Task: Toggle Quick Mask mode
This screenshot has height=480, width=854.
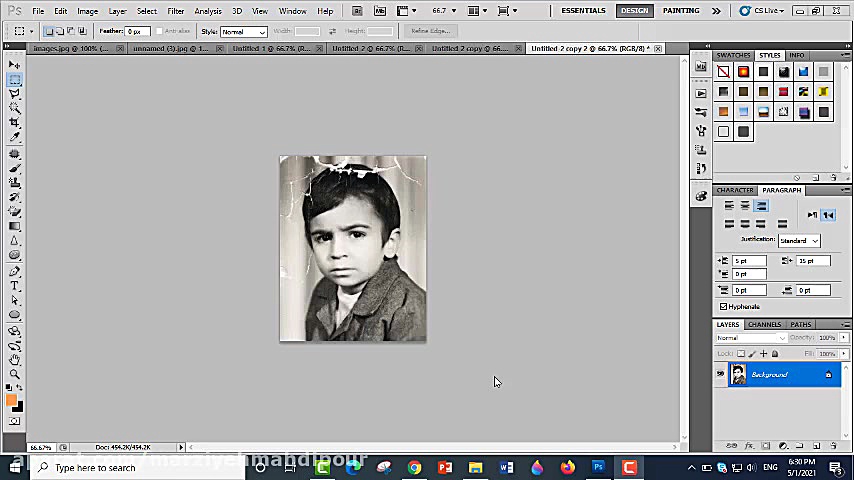Action: point(15,421)
